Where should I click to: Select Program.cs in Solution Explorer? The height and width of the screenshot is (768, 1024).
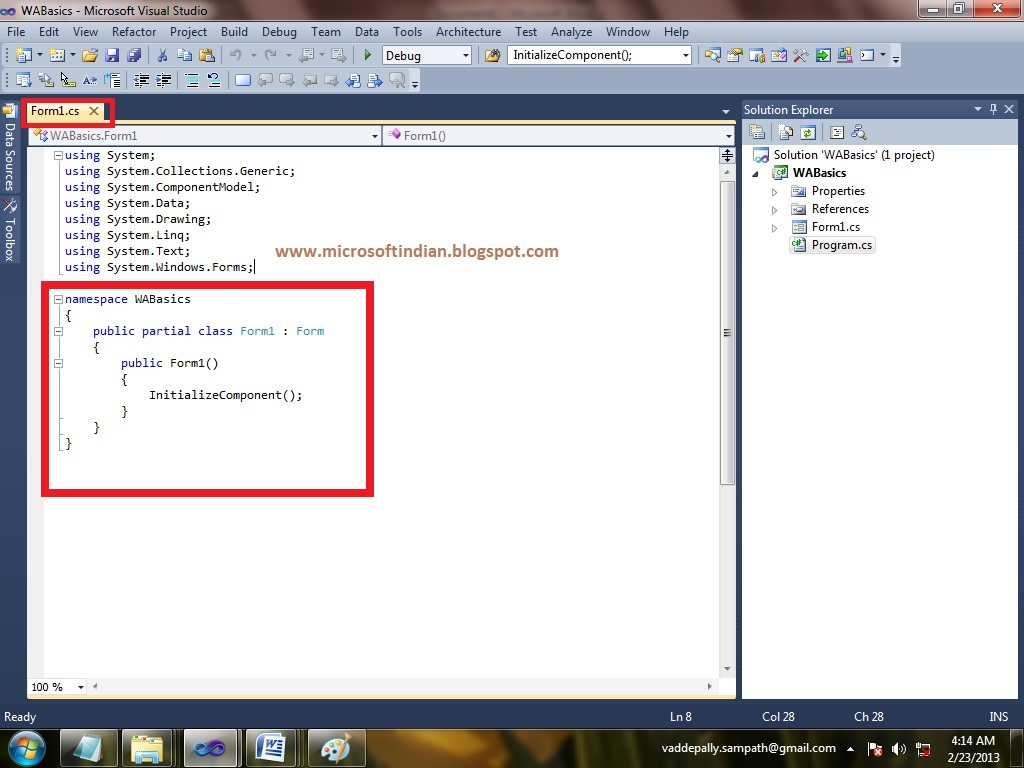(841, 244)
